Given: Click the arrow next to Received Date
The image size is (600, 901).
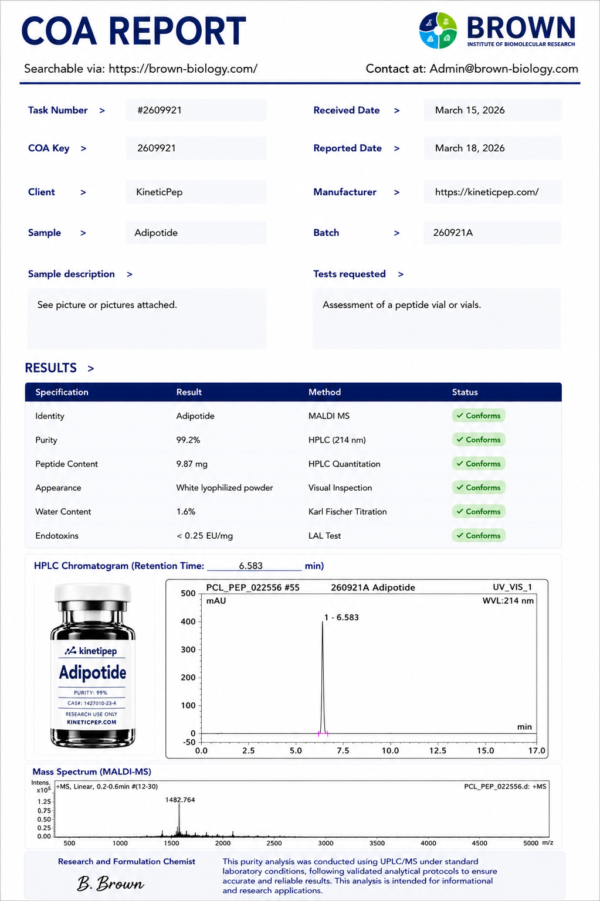Looking at the screenshot, I should tap(397, 110).
